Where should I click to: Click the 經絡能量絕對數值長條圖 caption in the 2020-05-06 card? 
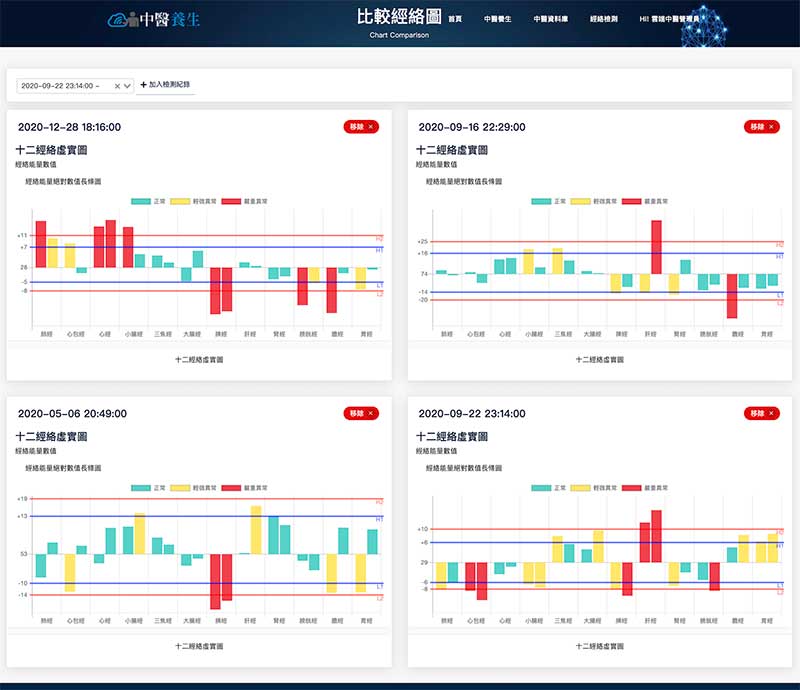[x=63, y=468]
